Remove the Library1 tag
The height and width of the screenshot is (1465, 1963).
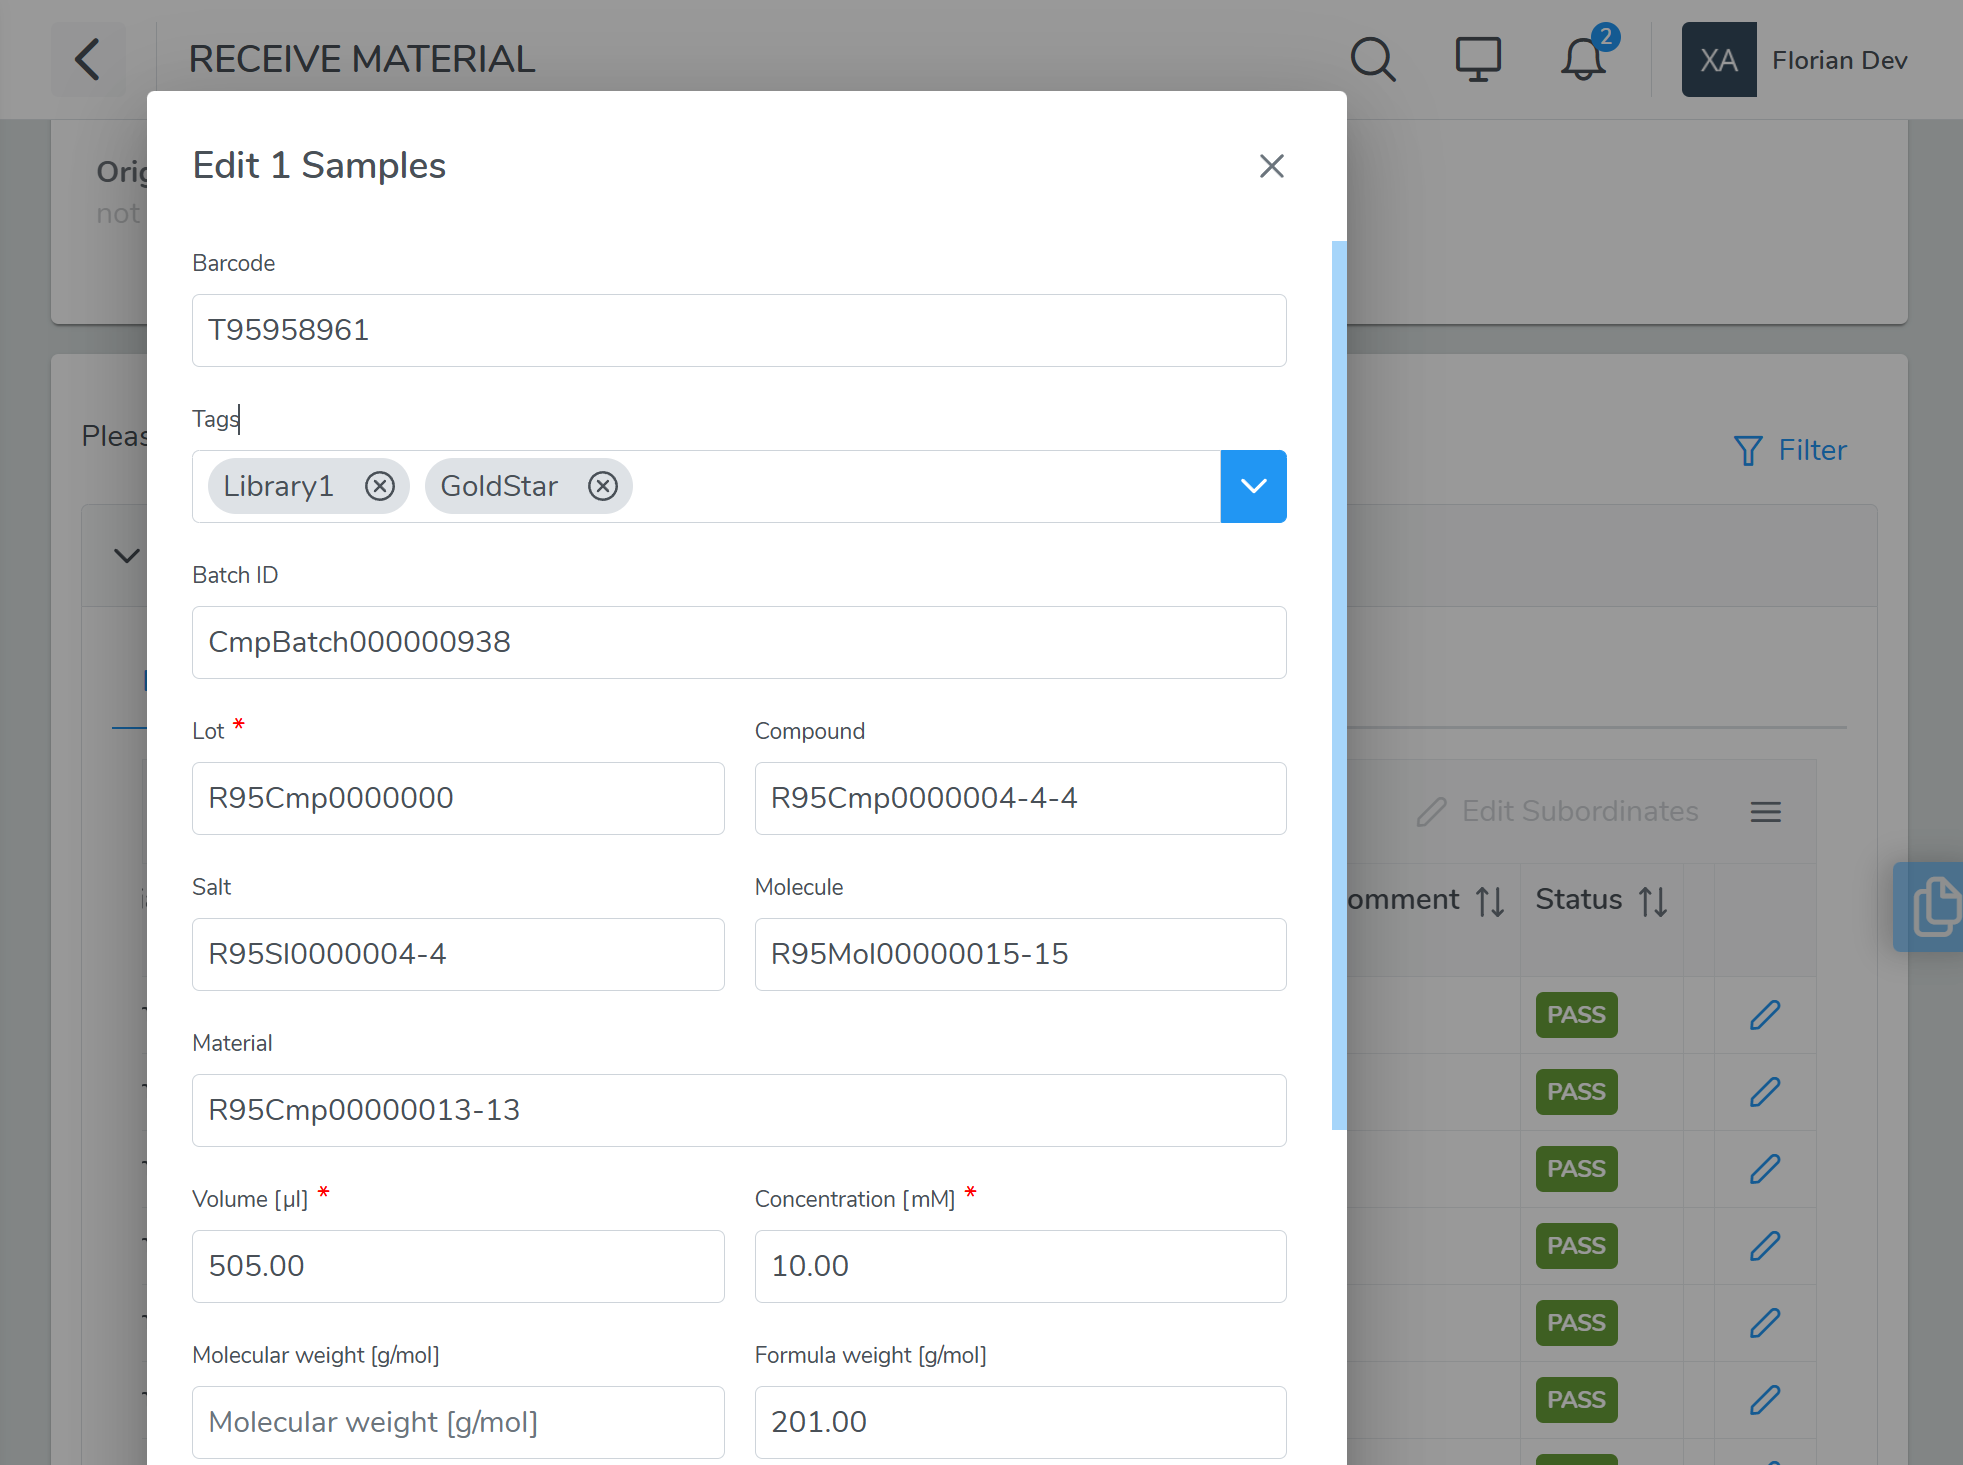pyautogui.click(x=379, y=486)
